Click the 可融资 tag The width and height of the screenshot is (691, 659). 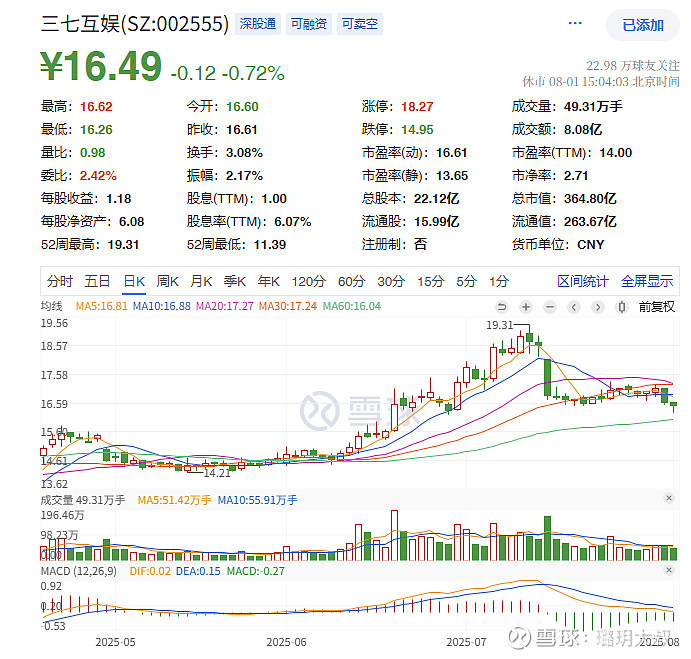tap(309, 23)
